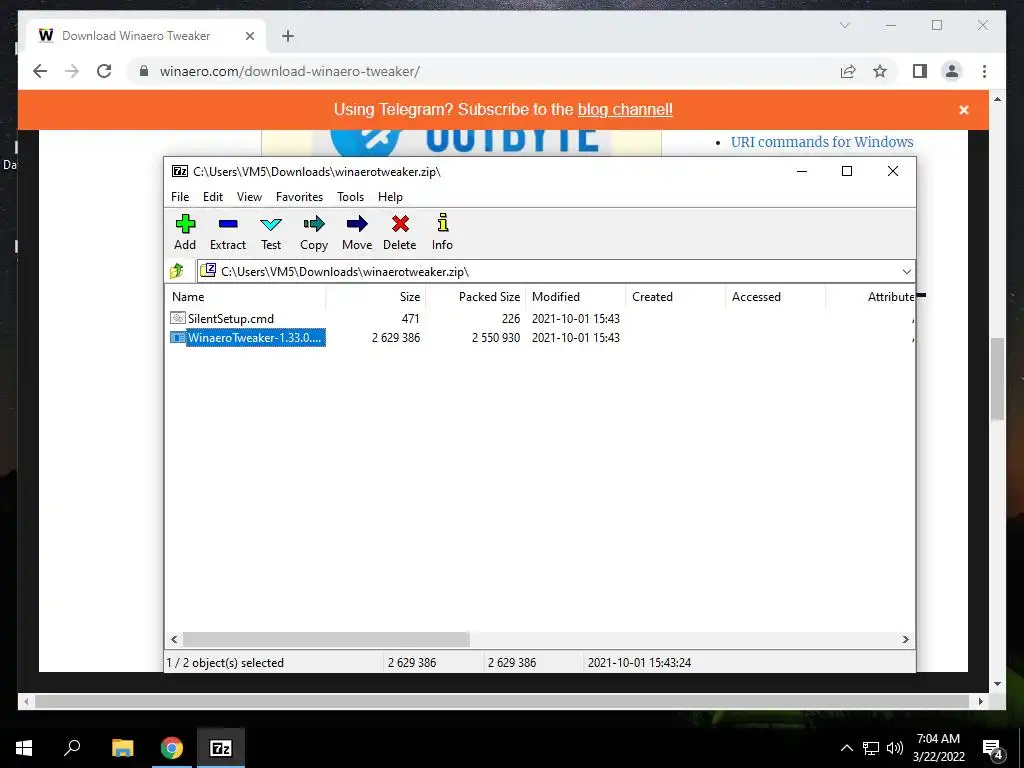Open the Chrome profile avatar
Screen dimensions: 1024x768
(x=952, y=71)
